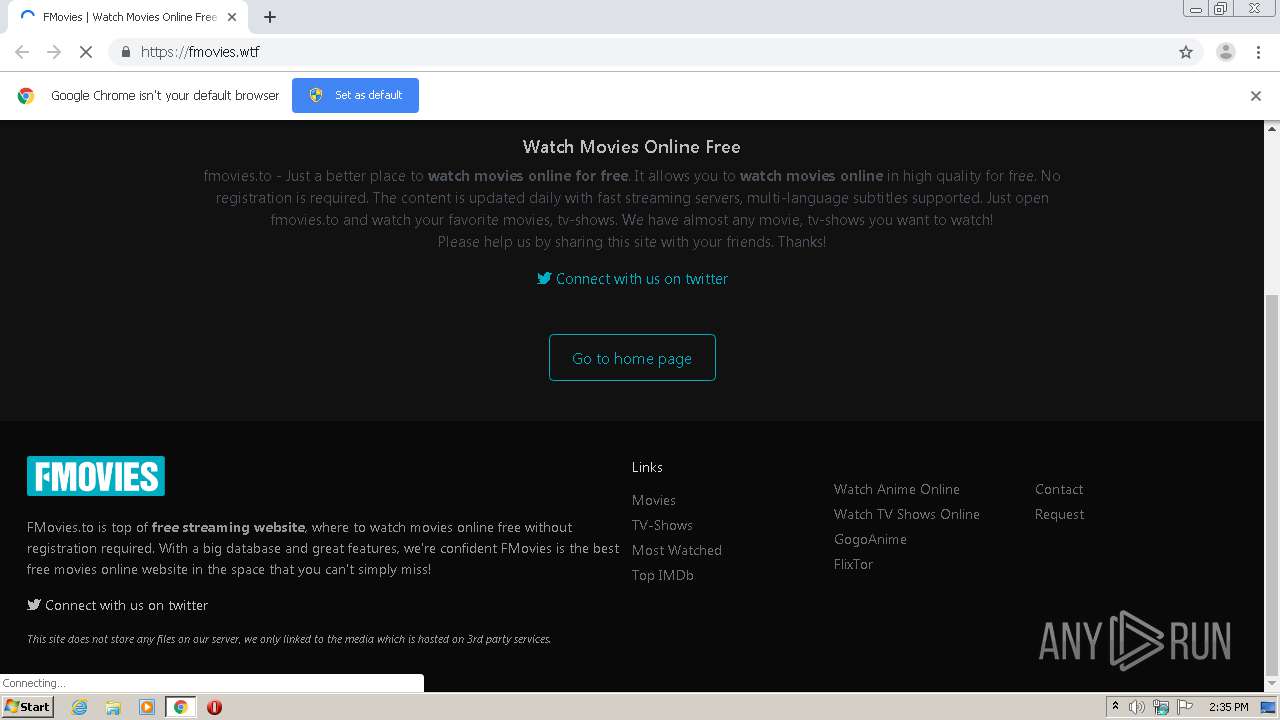Select the FMovies browser tab
This screenshot has width=1280, height=720.
[x=127, y=17]
